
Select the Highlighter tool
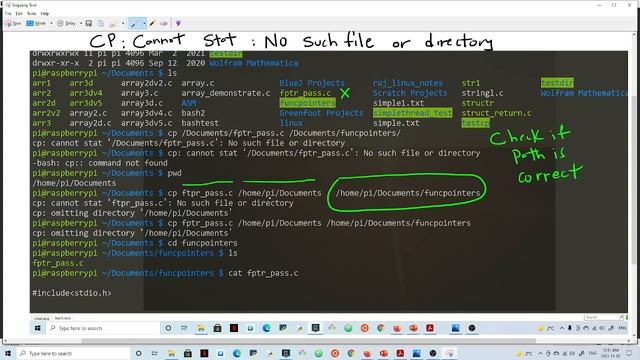[153, 24]
